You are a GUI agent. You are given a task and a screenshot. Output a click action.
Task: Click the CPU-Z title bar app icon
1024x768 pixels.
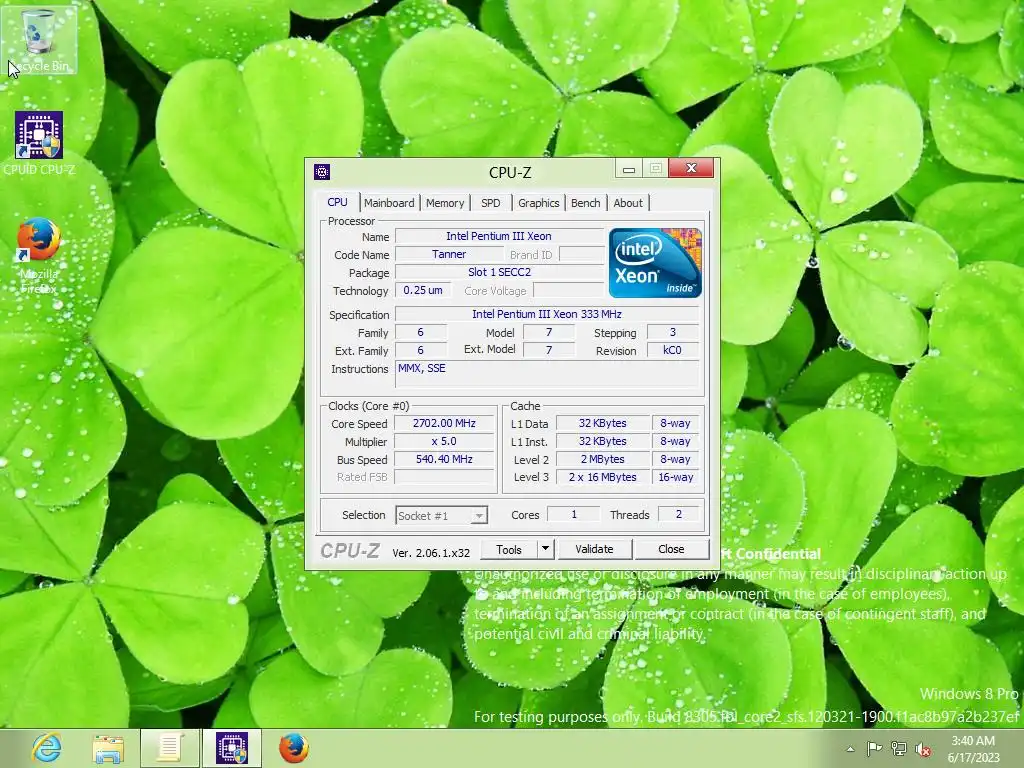coord(322,172)
